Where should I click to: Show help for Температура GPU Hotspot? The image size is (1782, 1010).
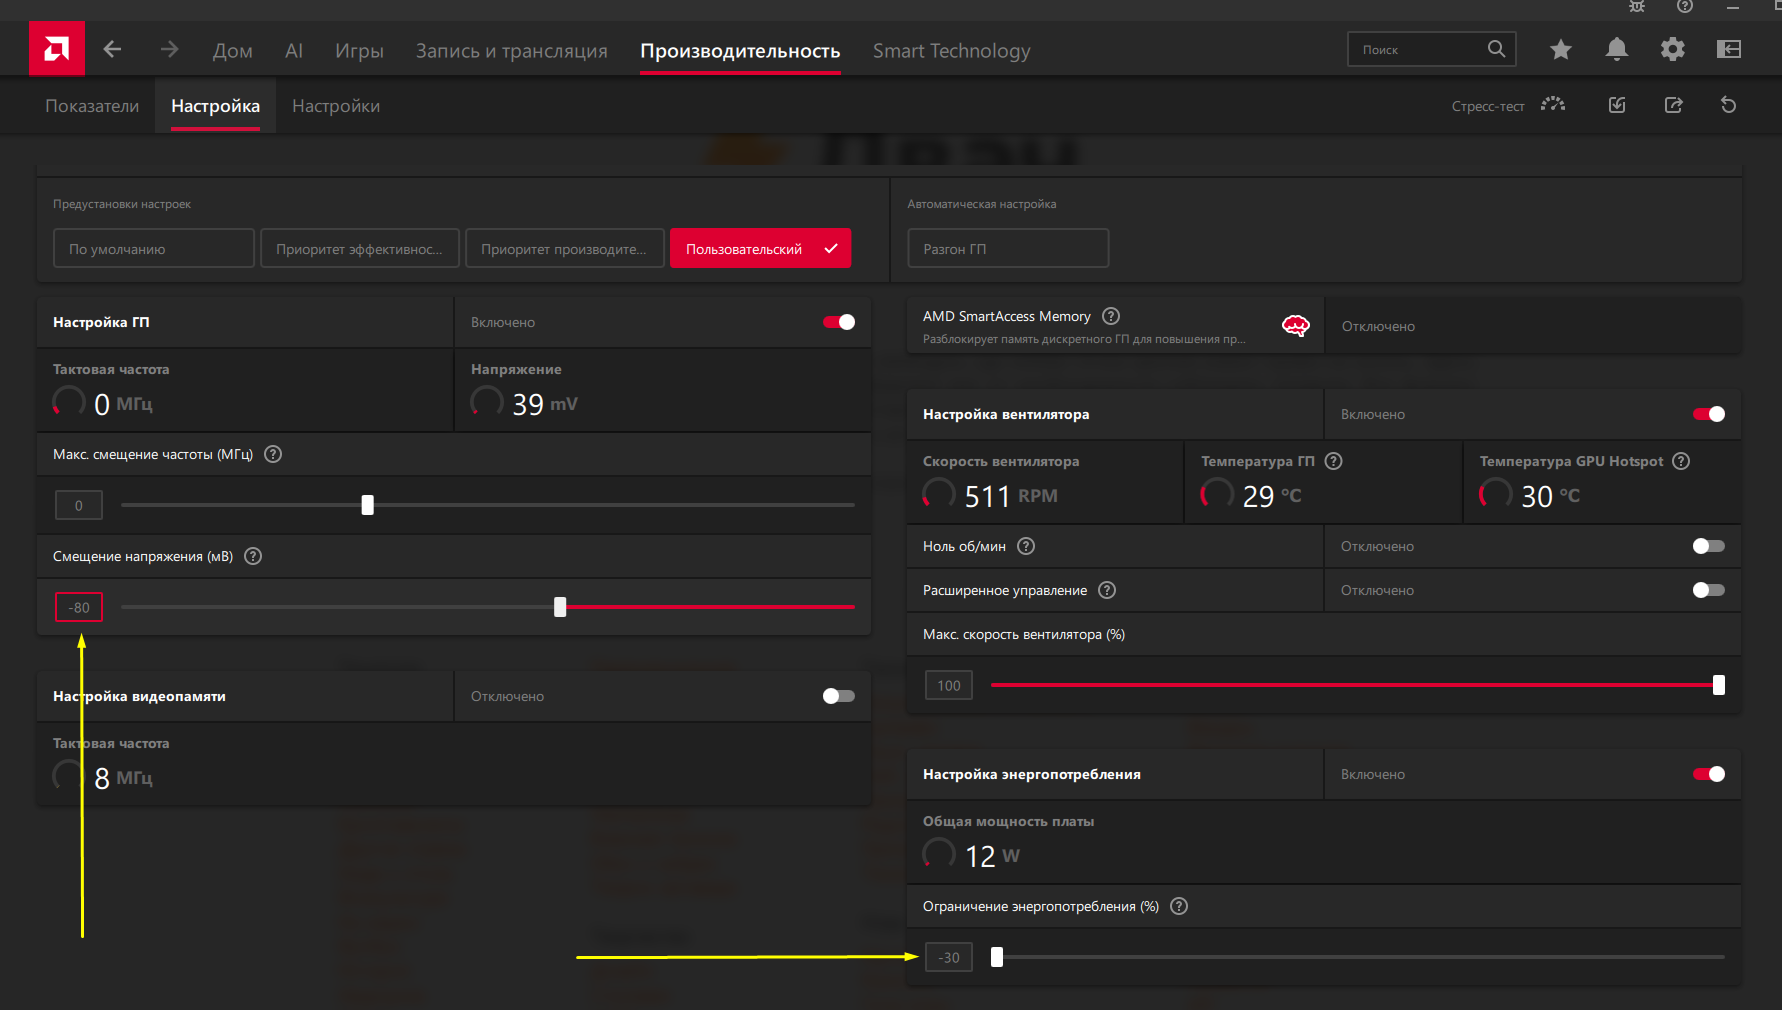(1682, 461)
